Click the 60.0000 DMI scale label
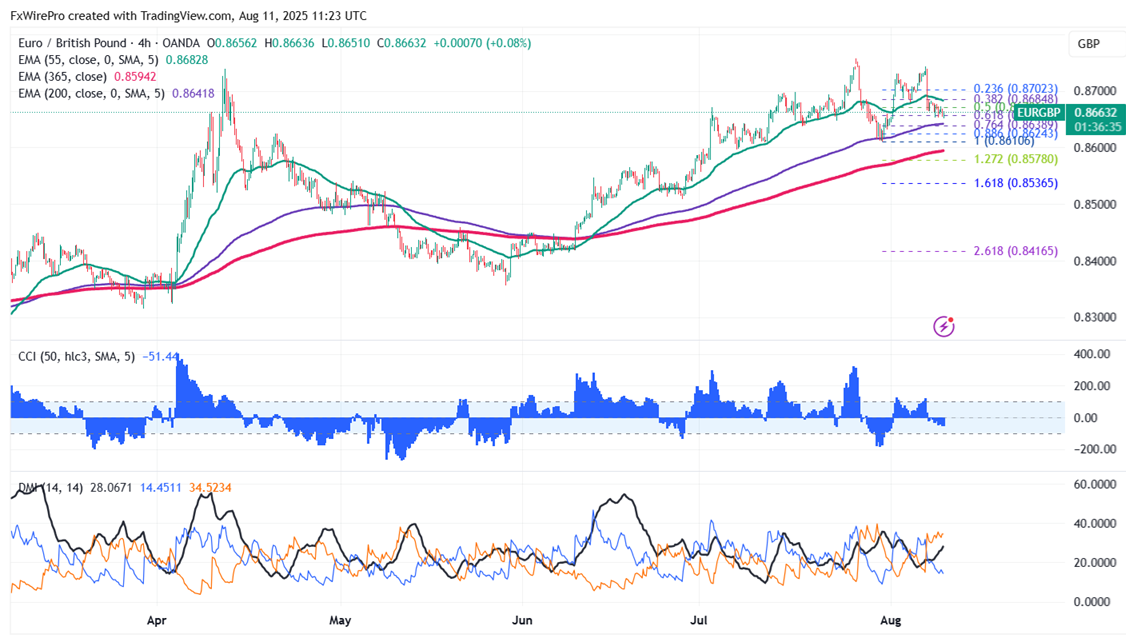1126x644 pixels. point(1095,485)
